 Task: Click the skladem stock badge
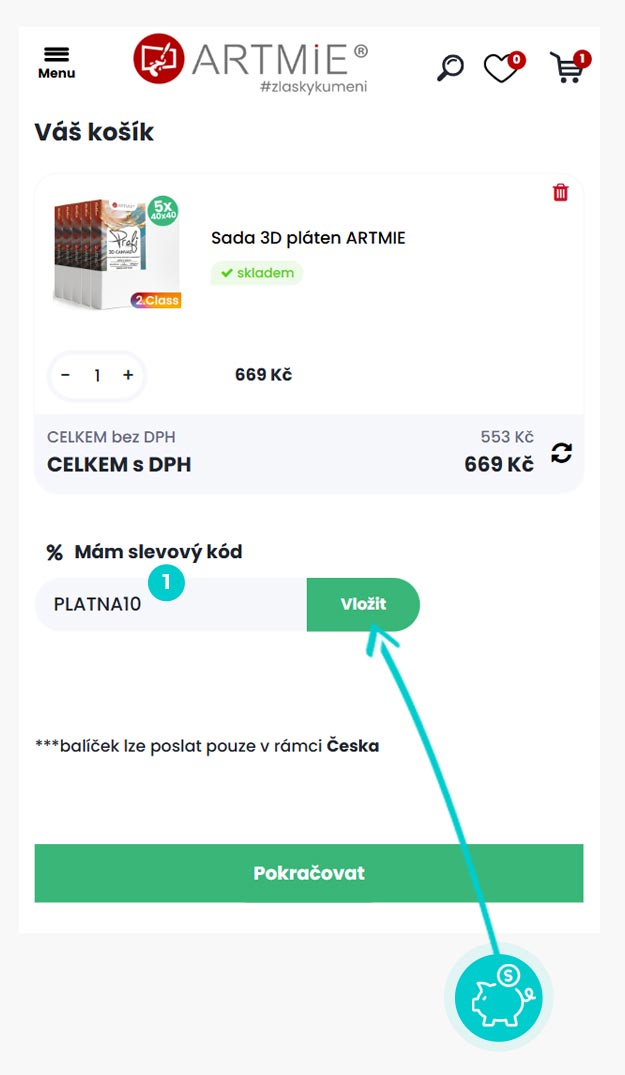tap(256, 273)
